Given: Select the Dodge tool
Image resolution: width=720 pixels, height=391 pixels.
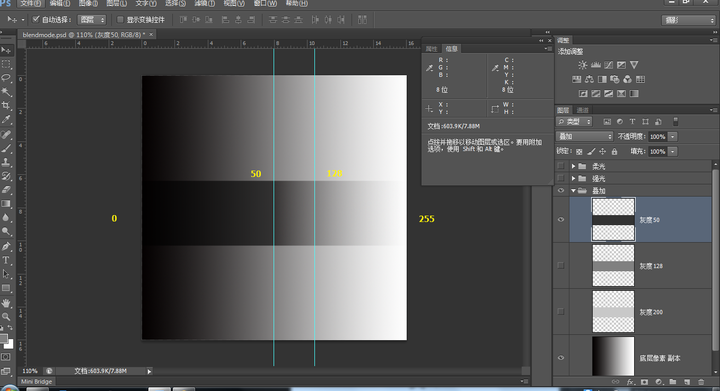Looking at the screenshot, I should 6,231.
